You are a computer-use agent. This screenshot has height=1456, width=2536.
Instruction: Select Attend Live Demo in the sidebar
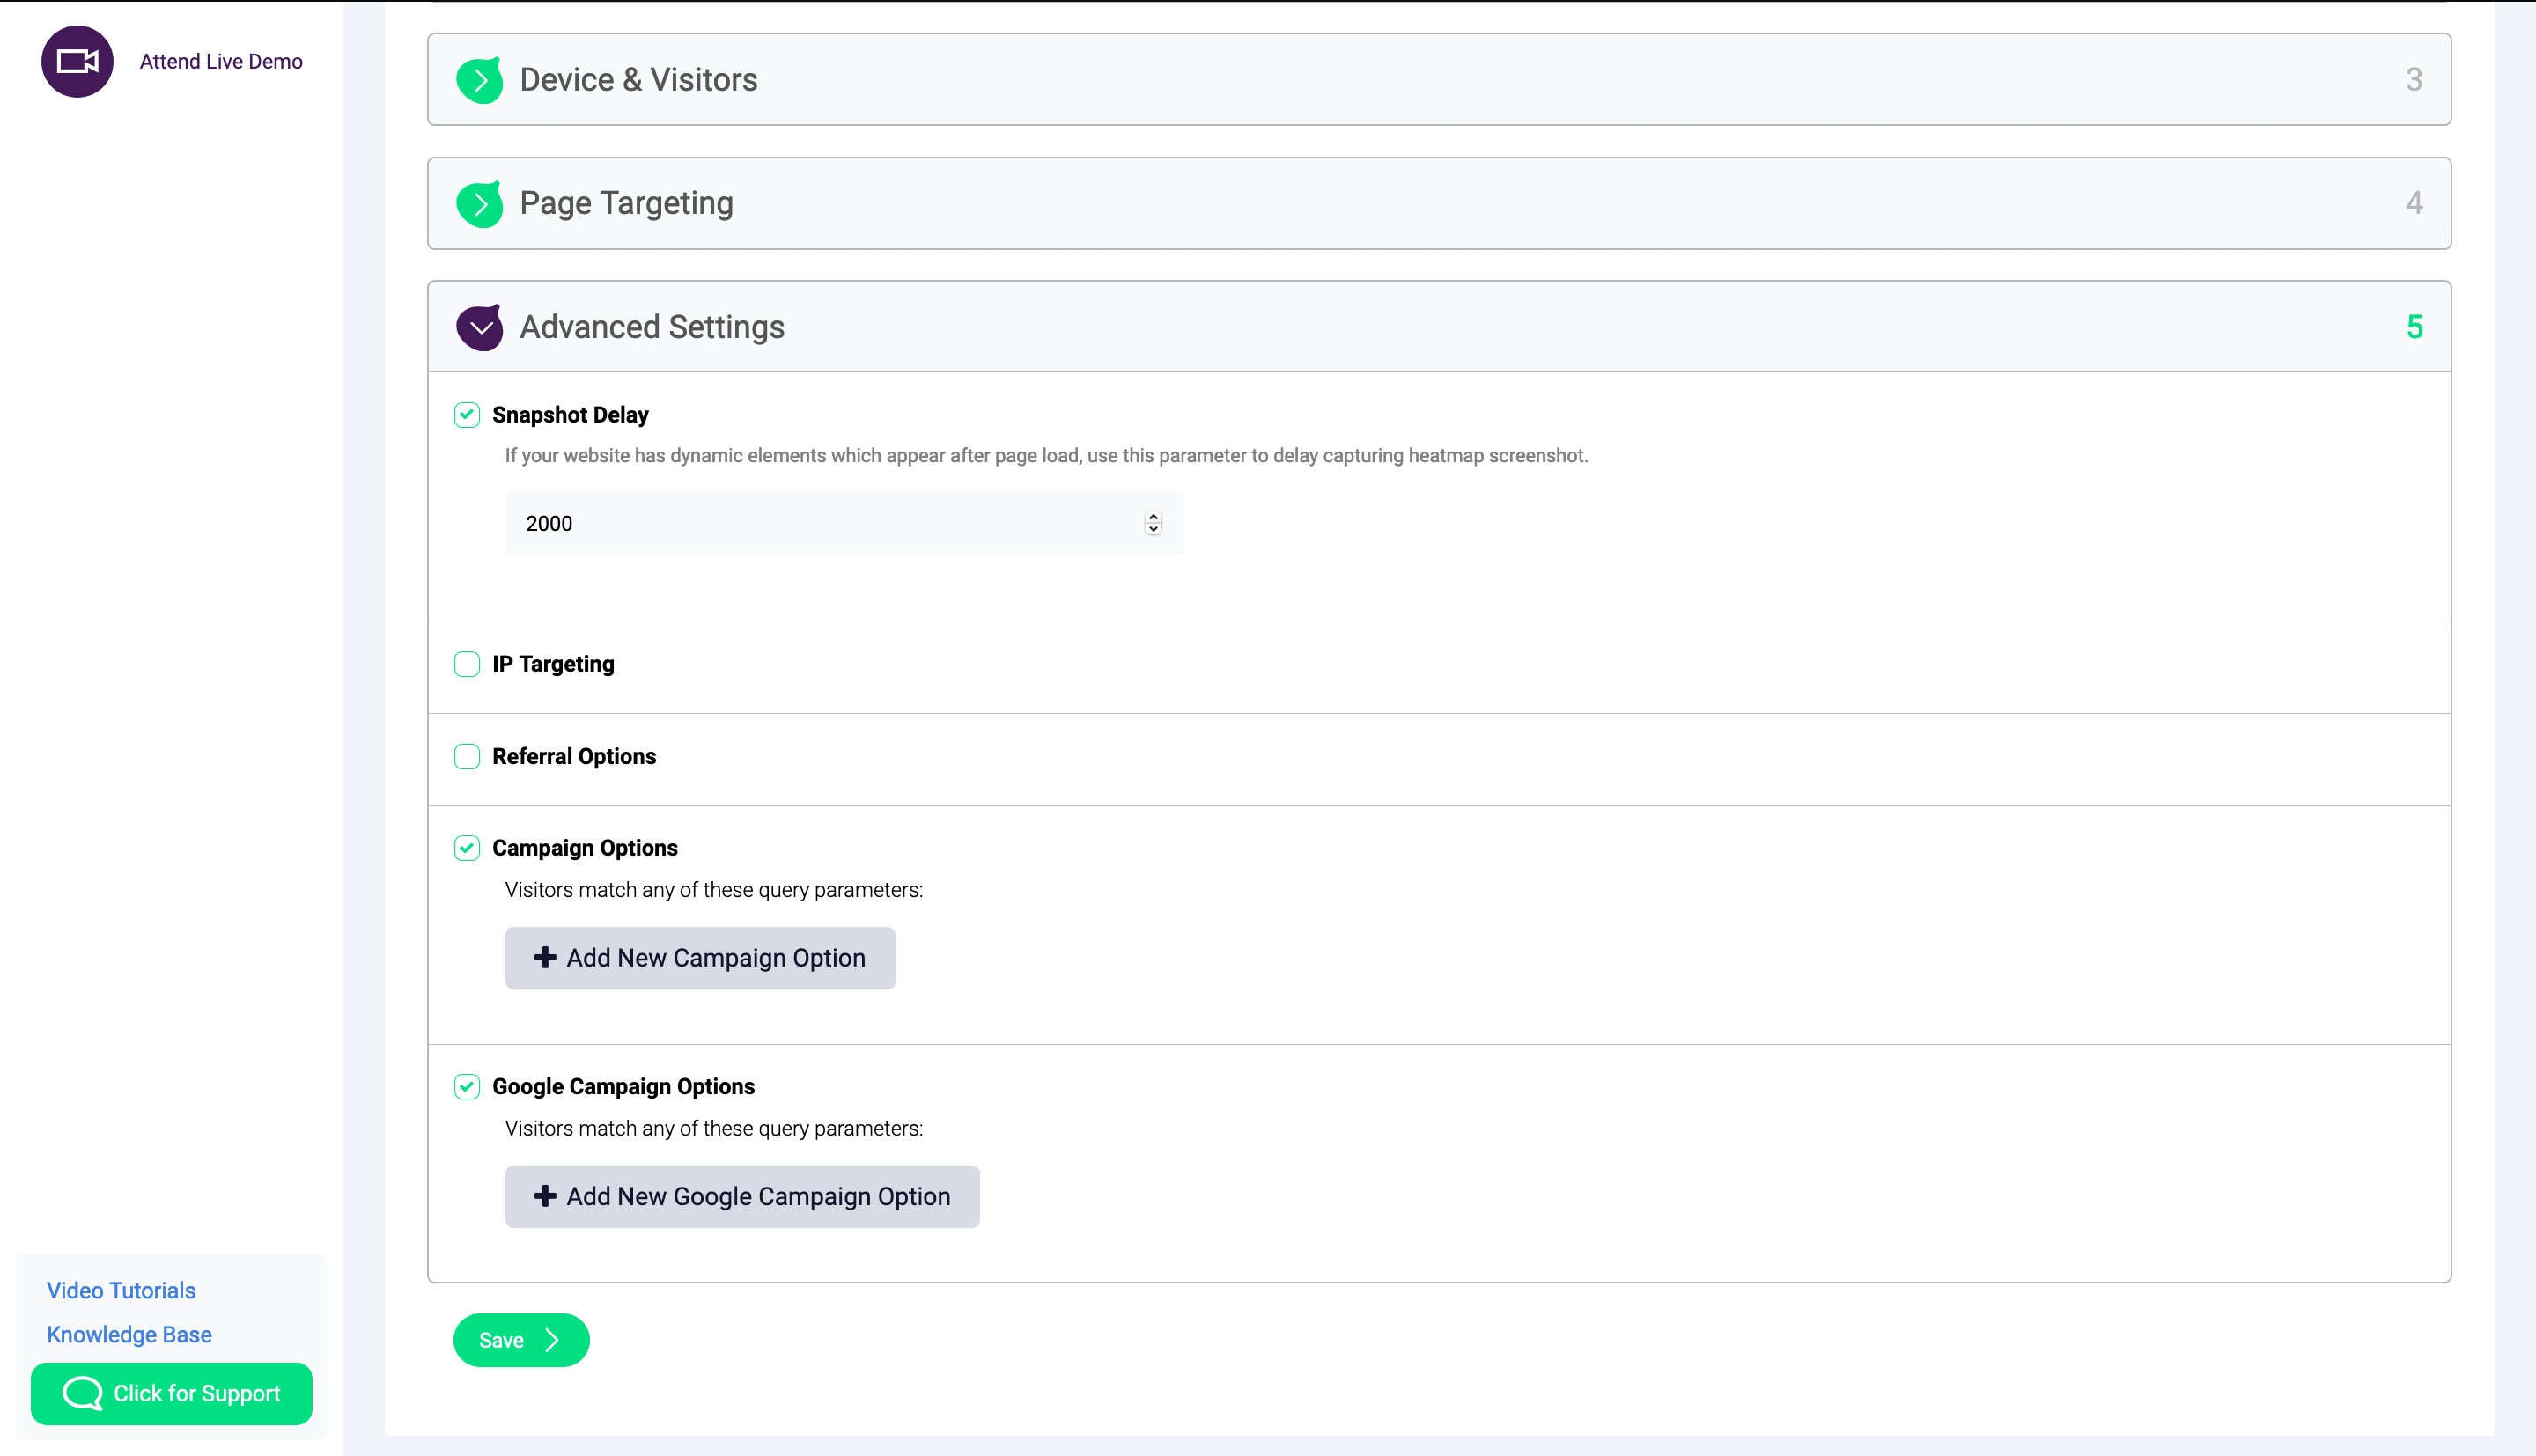point(220,61)
